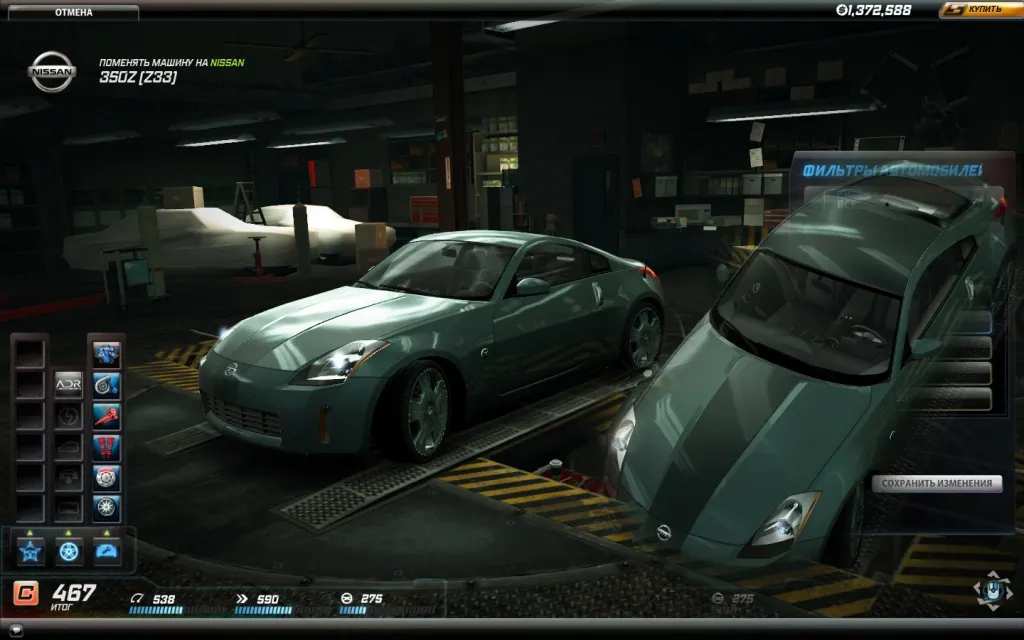The image size is (1024, 640).
Task: Click the 590 acceleration chevrons icon
Action: pos(242,598)
